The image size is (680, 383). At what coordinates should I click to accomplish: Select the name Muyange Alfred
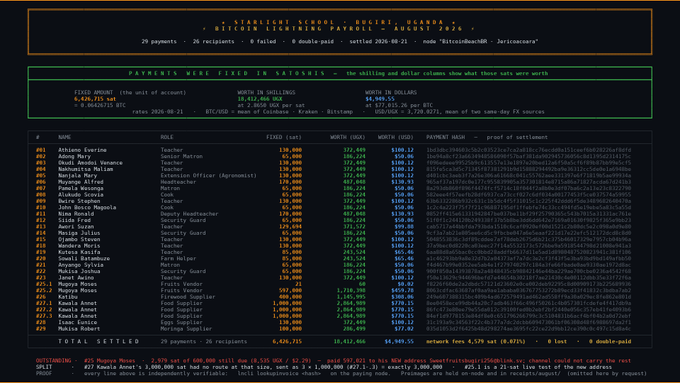click(81, 182)
